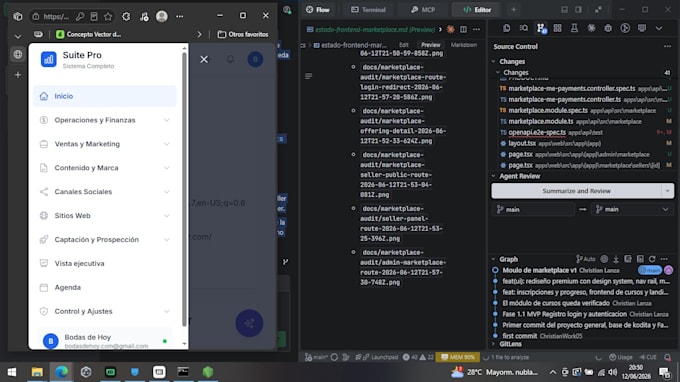Fetch commits using Graph download icon
This screenshot has width=680, height=382.
pos(616,259)
